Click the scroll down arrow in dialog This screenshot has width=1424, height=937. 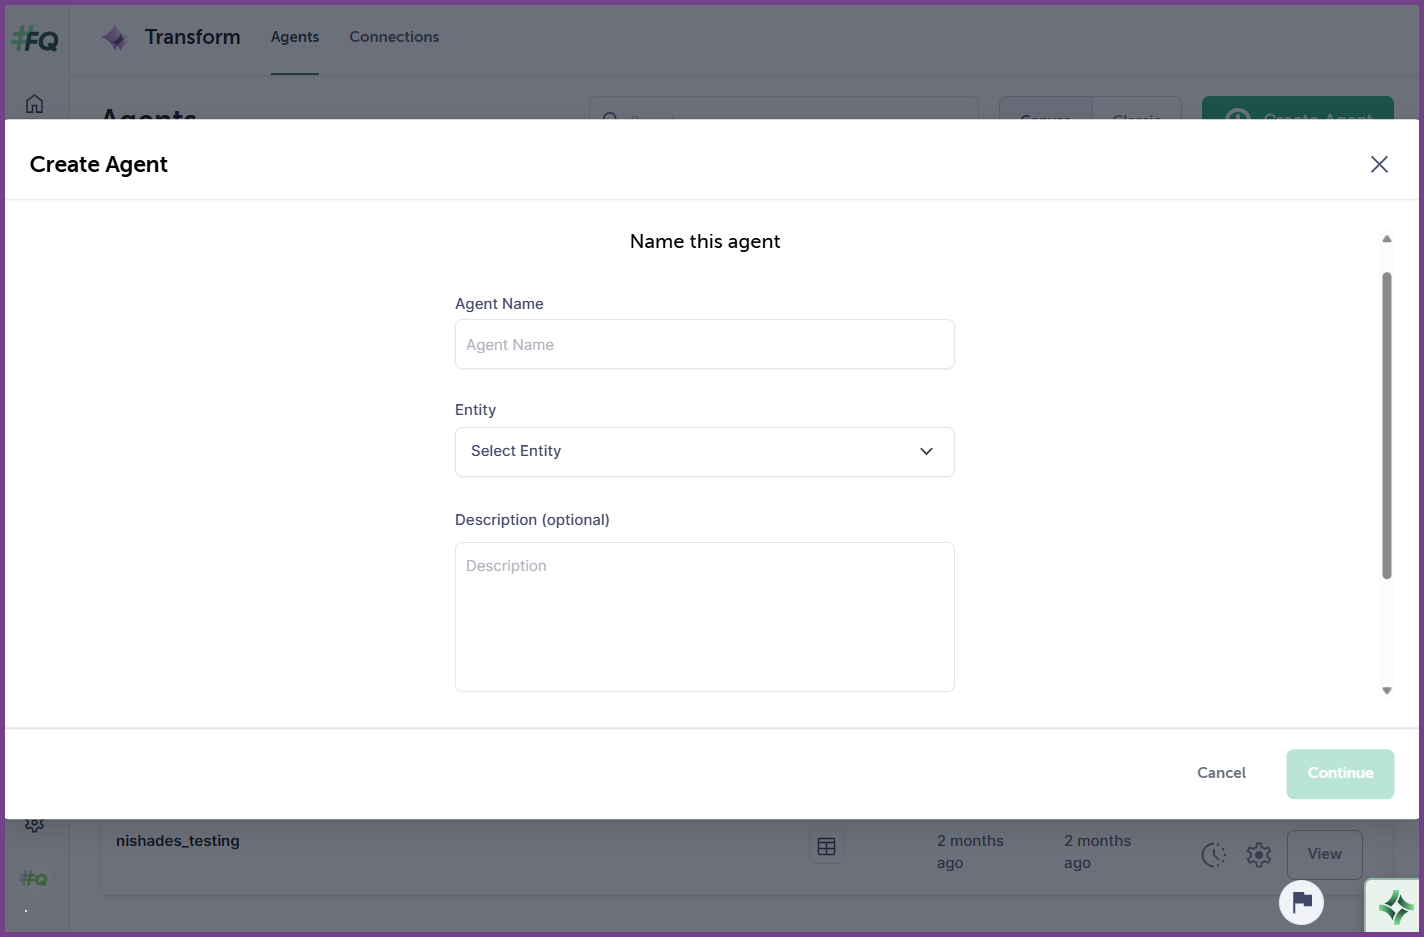click(x=1387, y=690)
